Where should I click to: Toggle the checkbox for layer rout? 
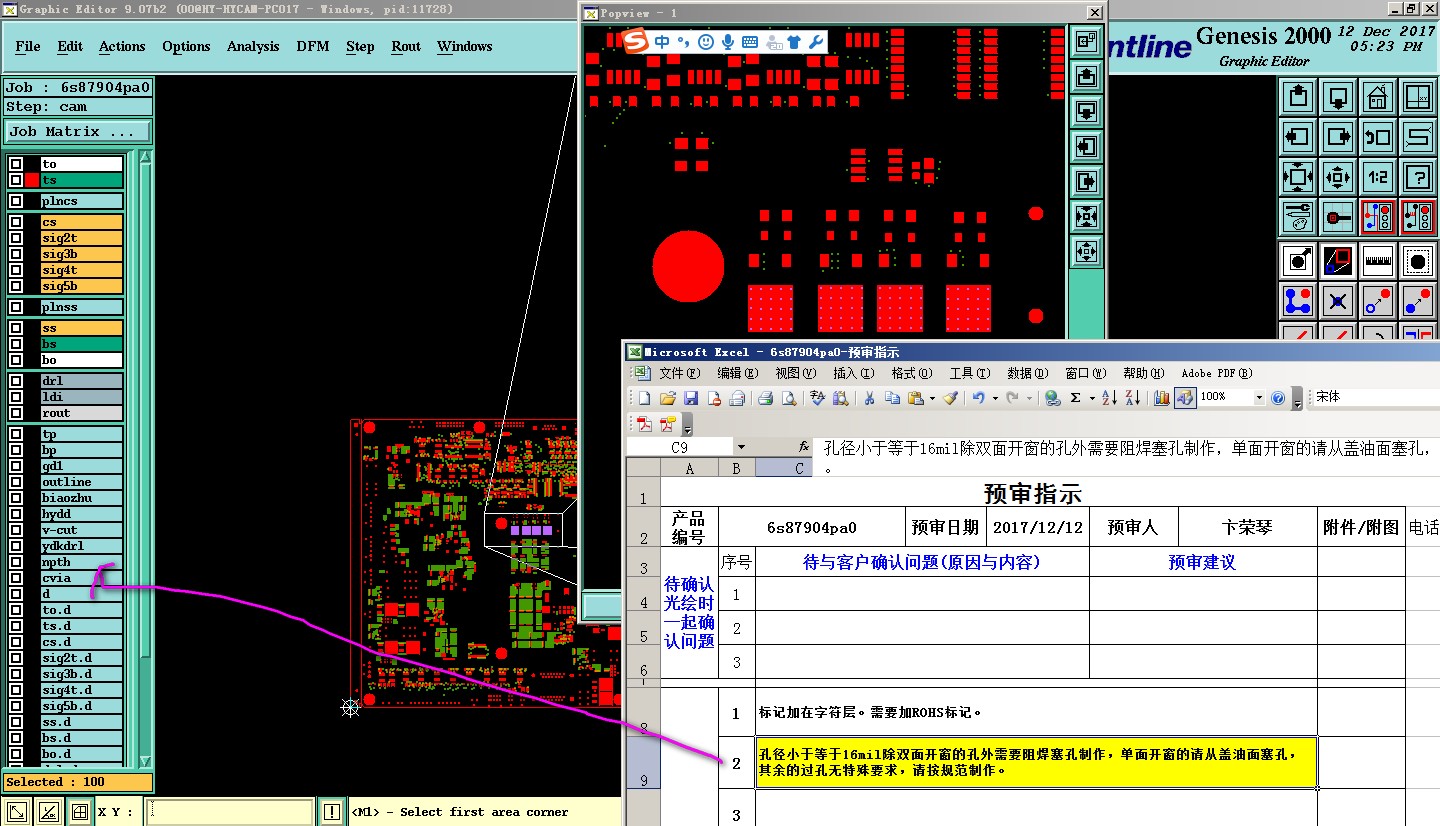(x=16, y=413)
